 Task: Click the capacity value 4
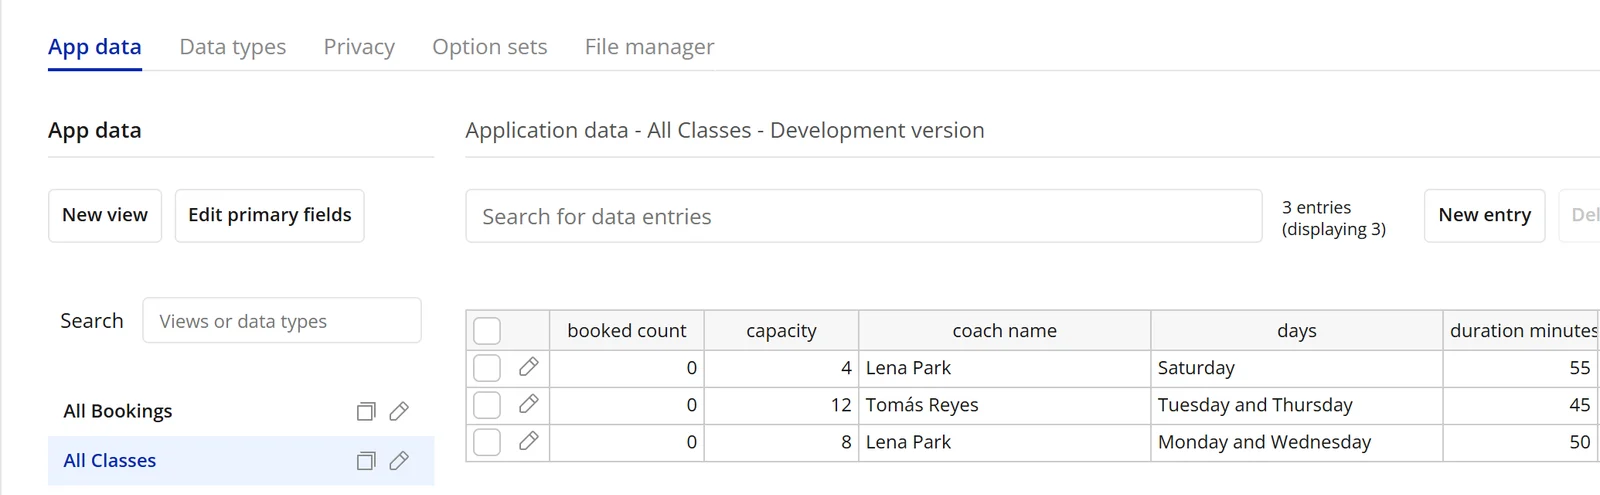(x=781, y=368)
